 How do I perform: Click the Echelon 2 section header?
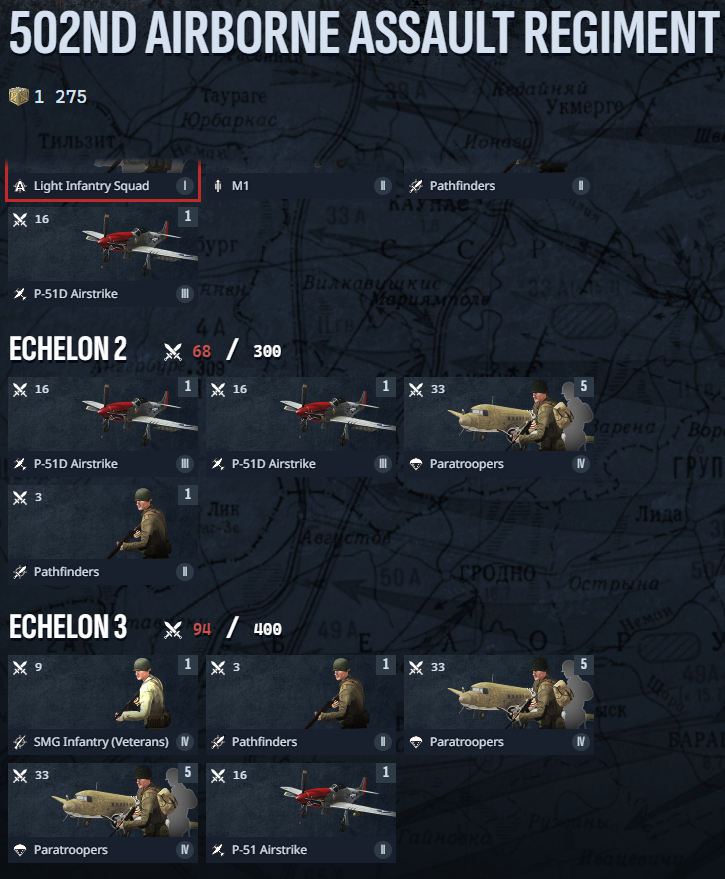click(x=68, y=349)
